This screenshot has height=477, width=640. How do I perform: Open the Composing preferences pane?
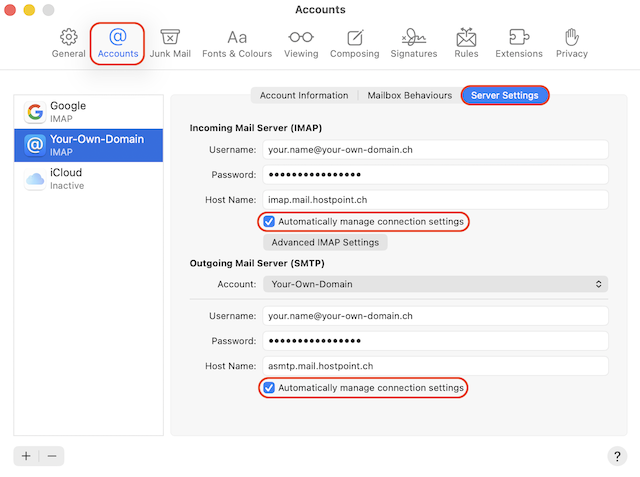(354, 43)
